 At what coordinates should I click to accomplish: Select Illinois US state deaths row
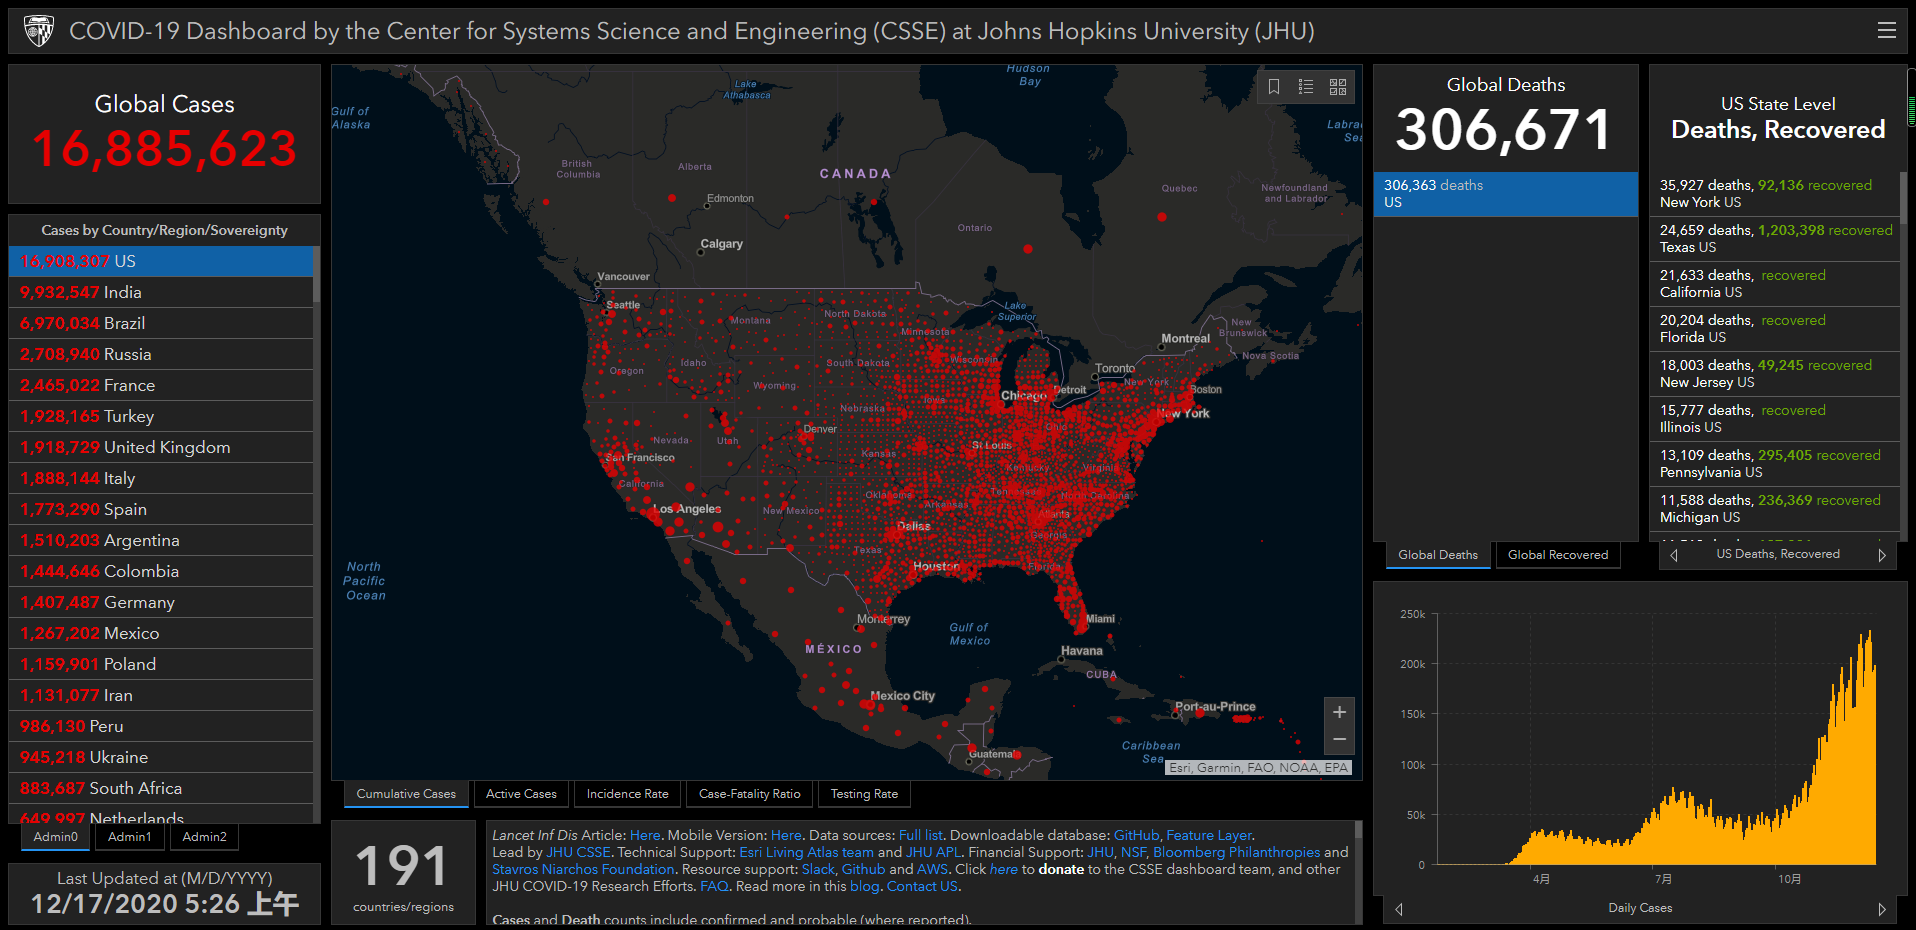[1774, 419]
